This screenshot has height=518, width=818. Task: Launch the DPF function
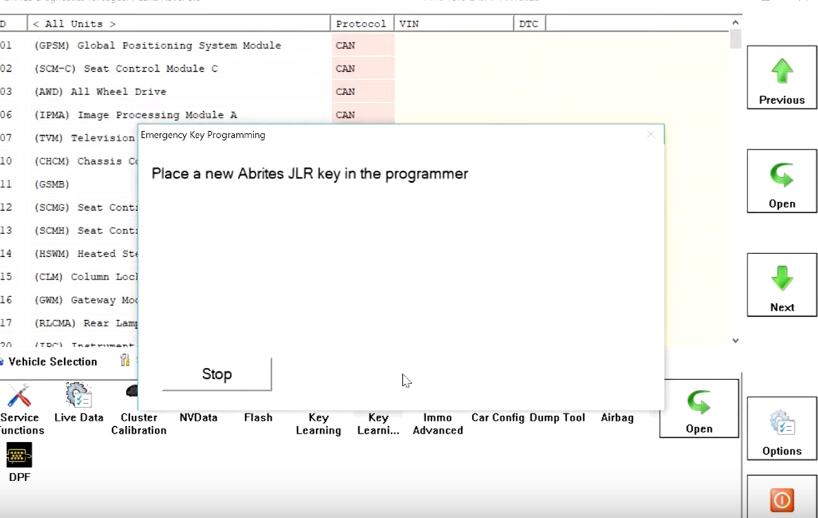19,462
